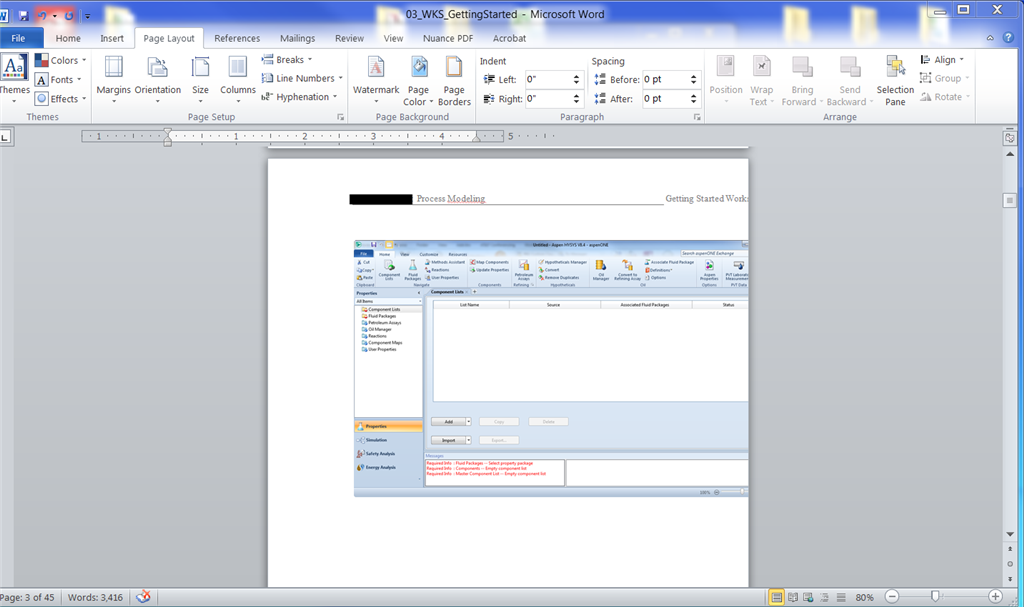Edit the Indent Right field
The width and height of the screenshot is (1024, 607).
(547, 99)
